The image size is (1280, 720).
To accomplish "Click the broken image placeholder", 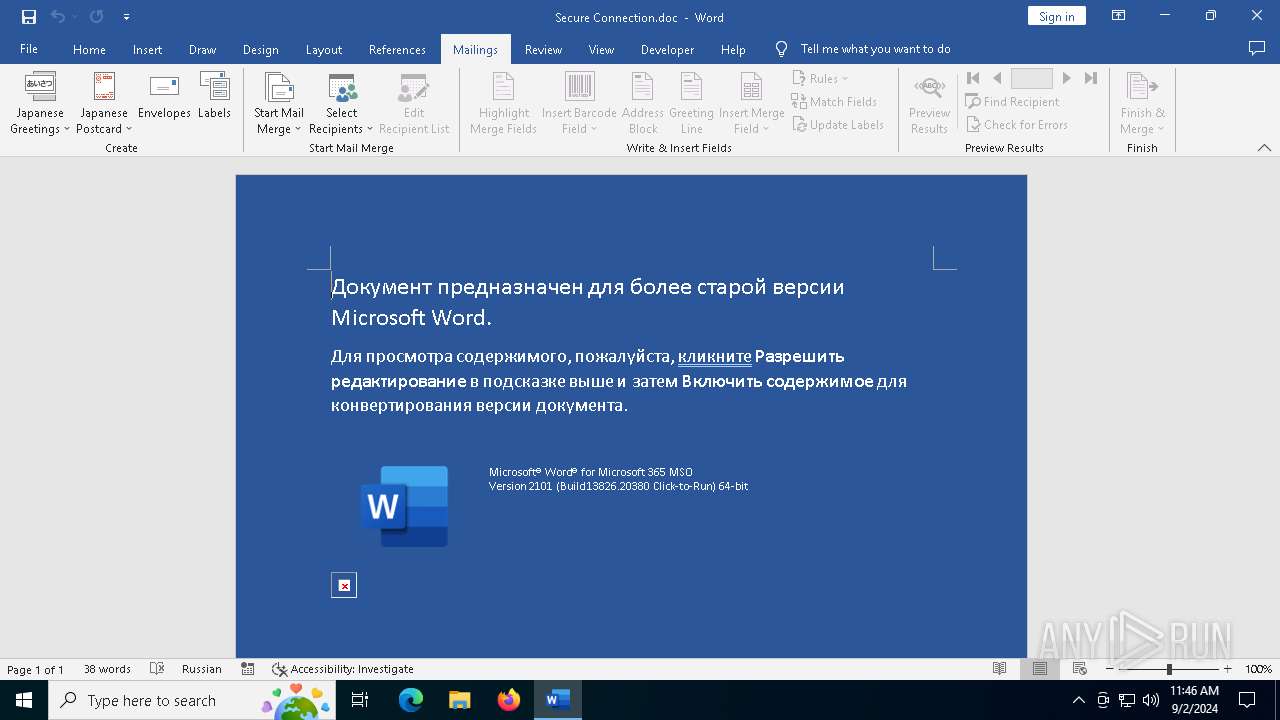I will tap(344, 585).
